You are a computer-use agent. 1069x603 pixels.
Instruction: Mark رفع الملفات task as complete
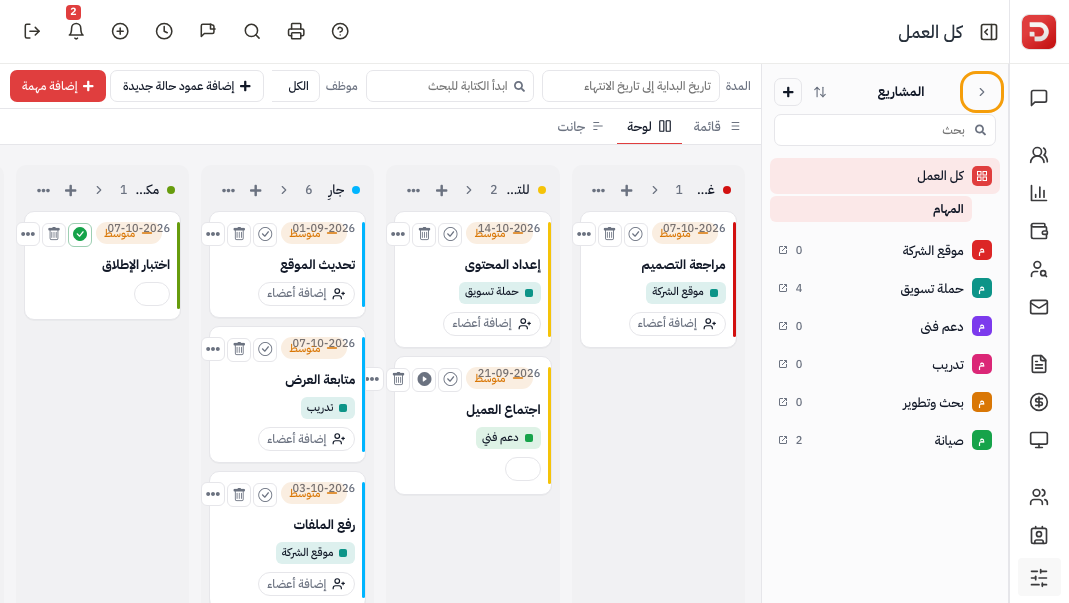tap(265, 494)
